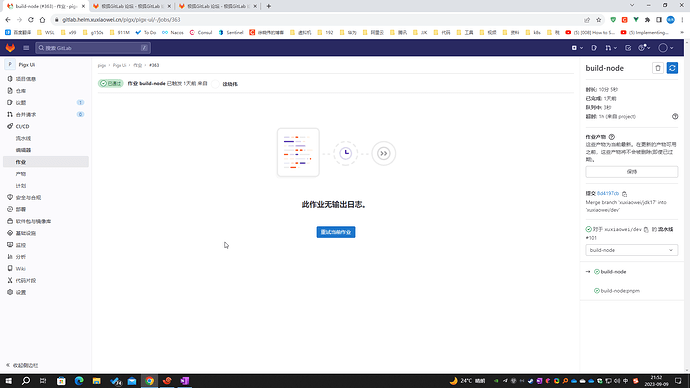Click the trash icon to erase job log

(658, 68)
